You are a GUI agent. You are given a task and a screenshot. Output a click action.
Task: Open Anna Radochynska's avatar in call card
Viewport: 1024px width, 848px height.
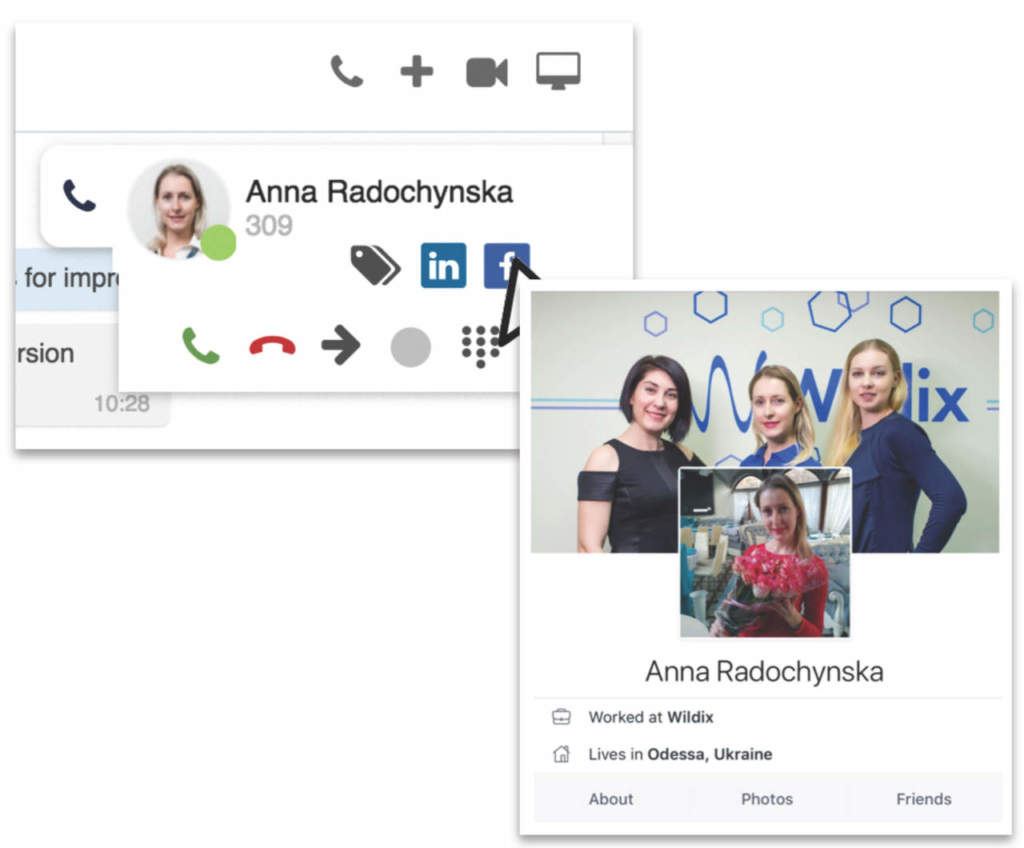[x=178, y=209]
